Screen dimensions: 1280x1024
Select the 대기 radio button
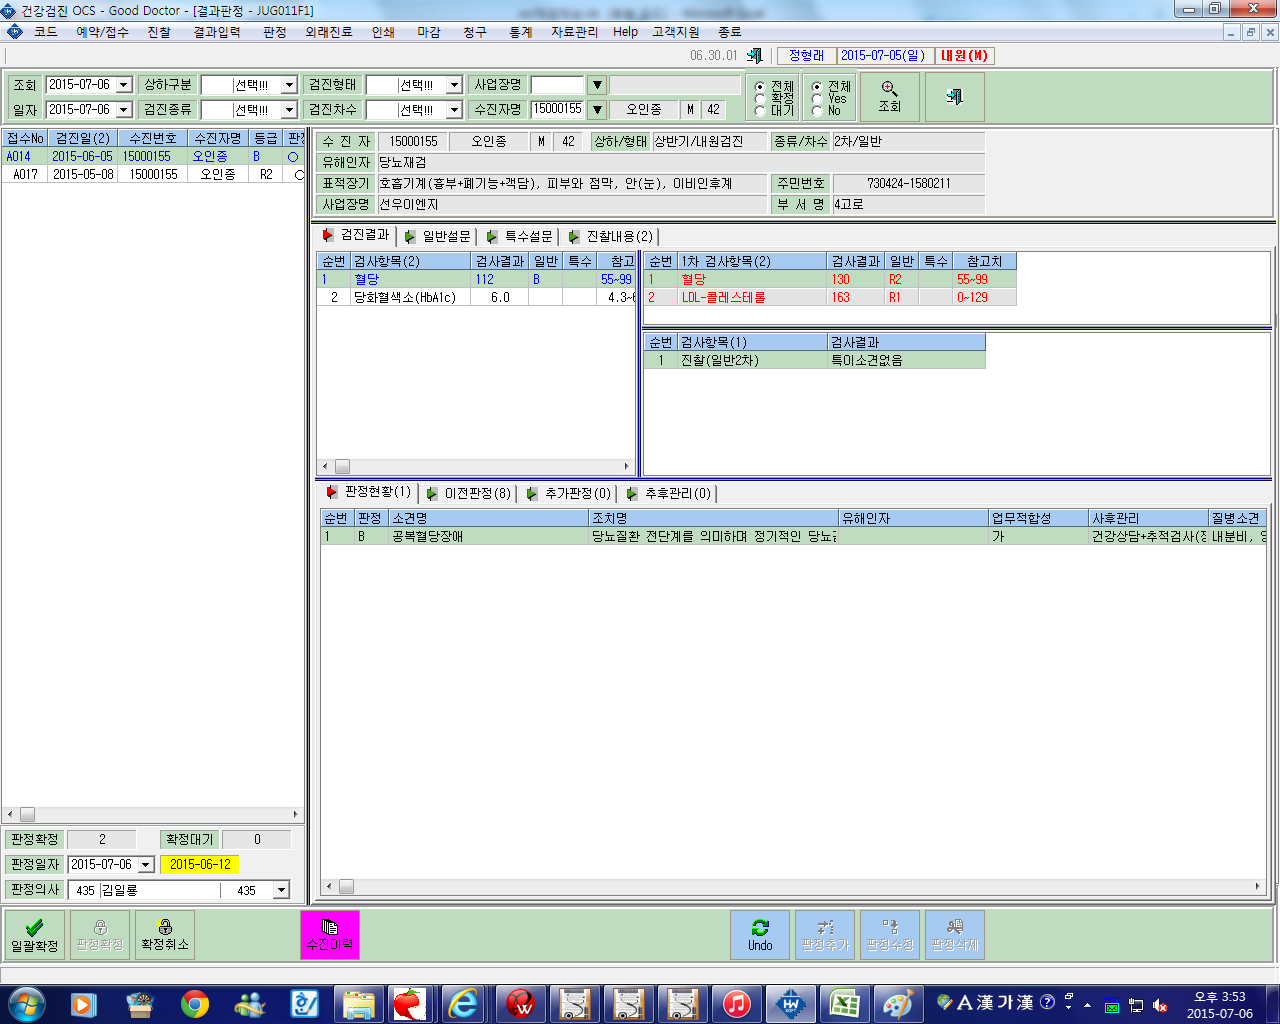coord(761,111)
